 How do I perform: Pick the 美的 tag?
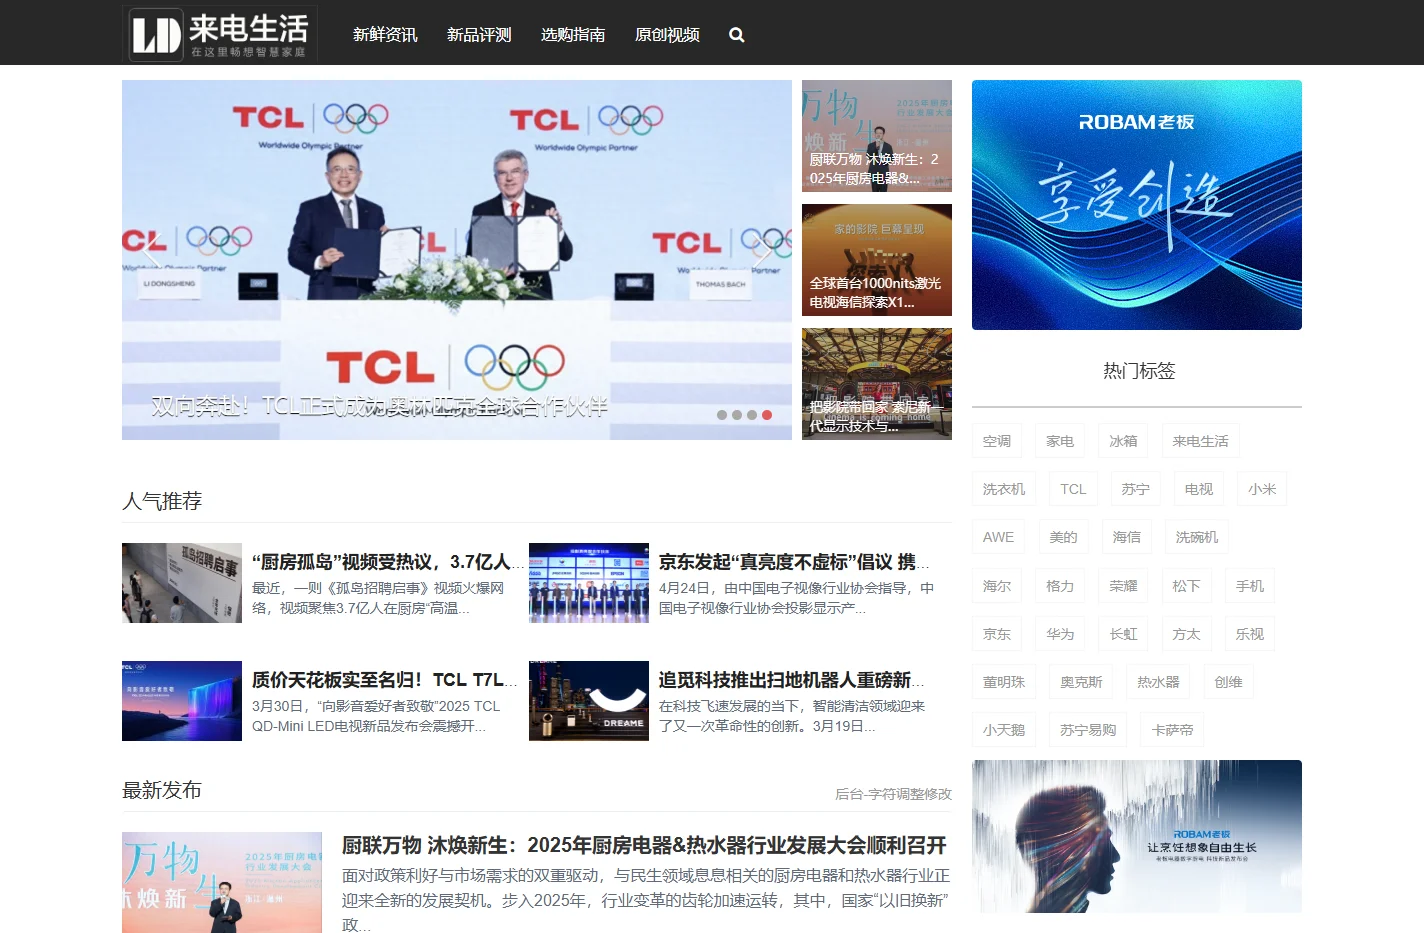(1064, 537)
